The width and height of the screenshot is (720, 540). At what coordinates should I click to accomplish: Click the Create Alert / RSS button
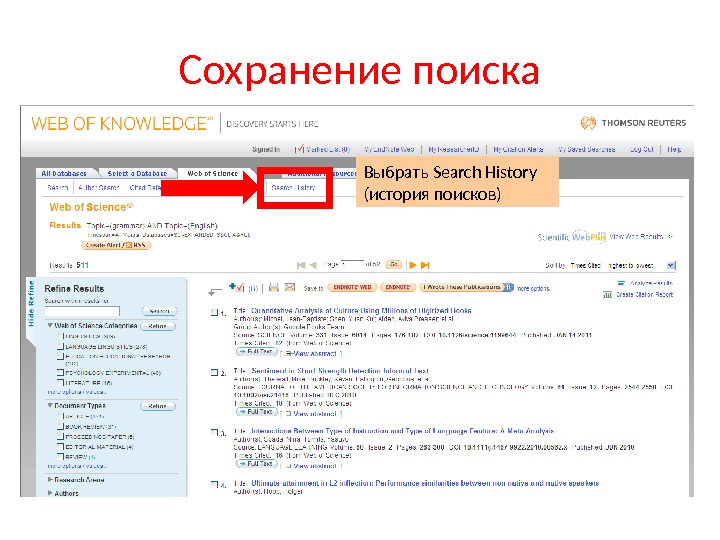tap(116, 245)
